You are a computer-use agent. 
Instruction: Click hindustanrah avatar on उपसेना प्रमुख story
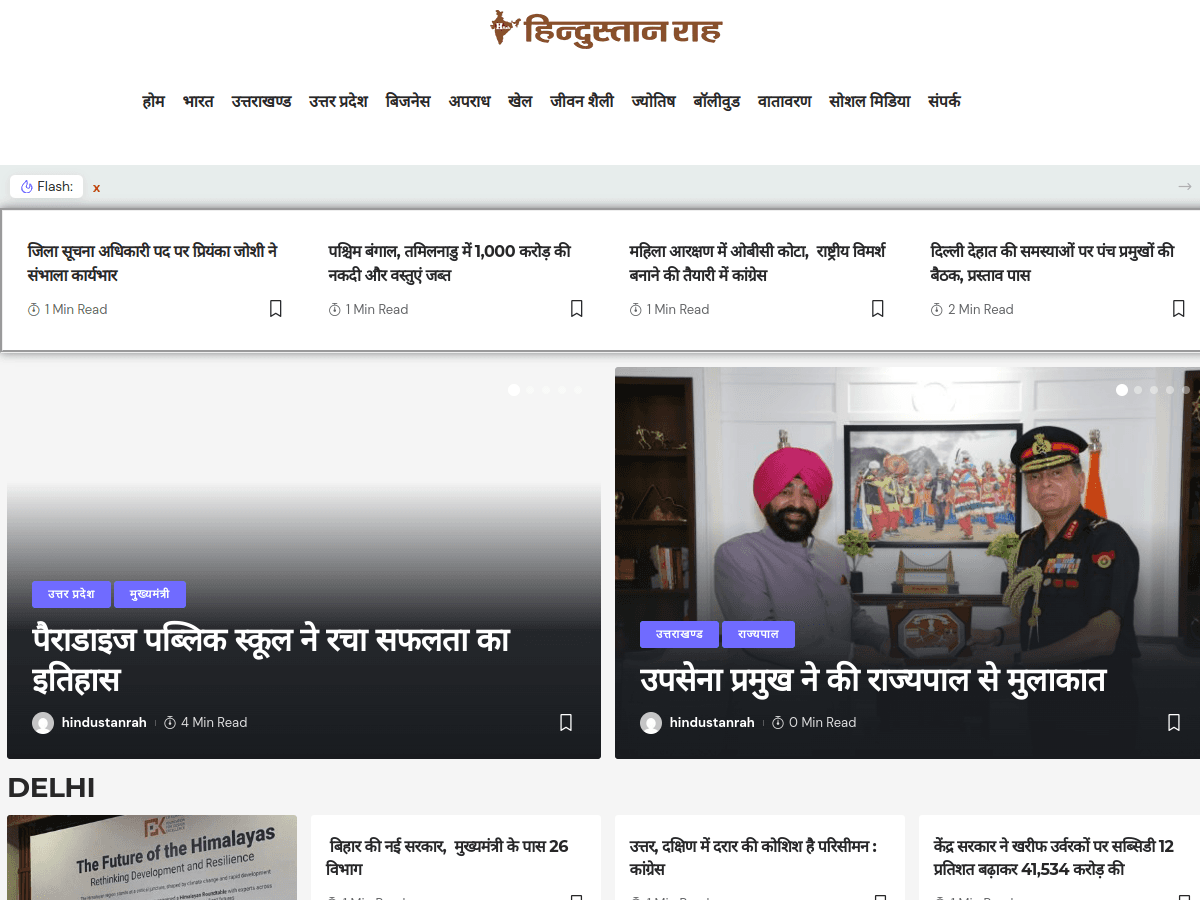pos(651,723)
